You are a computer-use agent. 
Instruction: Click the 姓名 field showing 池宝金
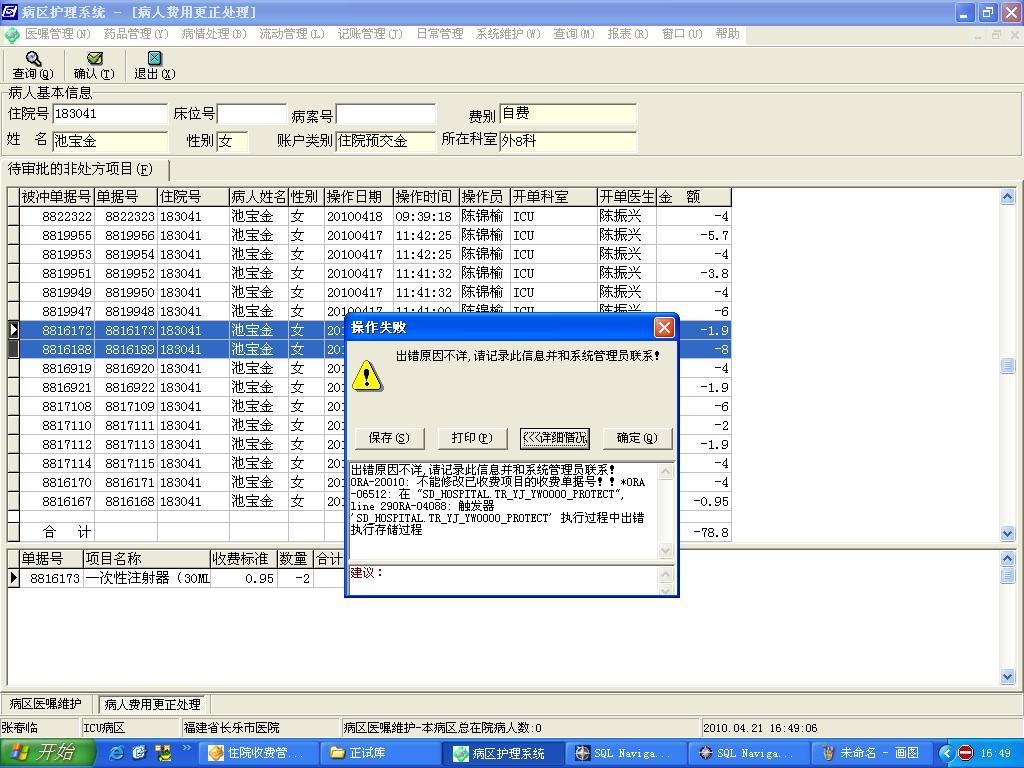tap(110, 141)
